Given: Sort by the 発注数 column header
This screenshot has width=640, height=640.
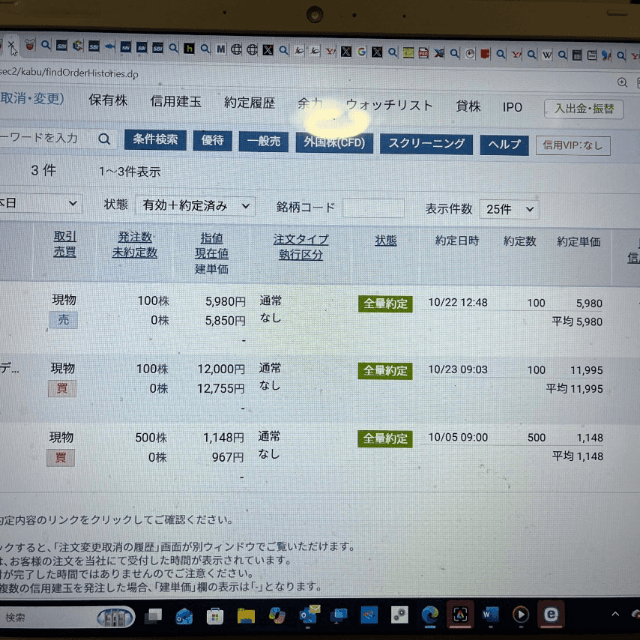Looking at the screenshot, I should (135, 237).
